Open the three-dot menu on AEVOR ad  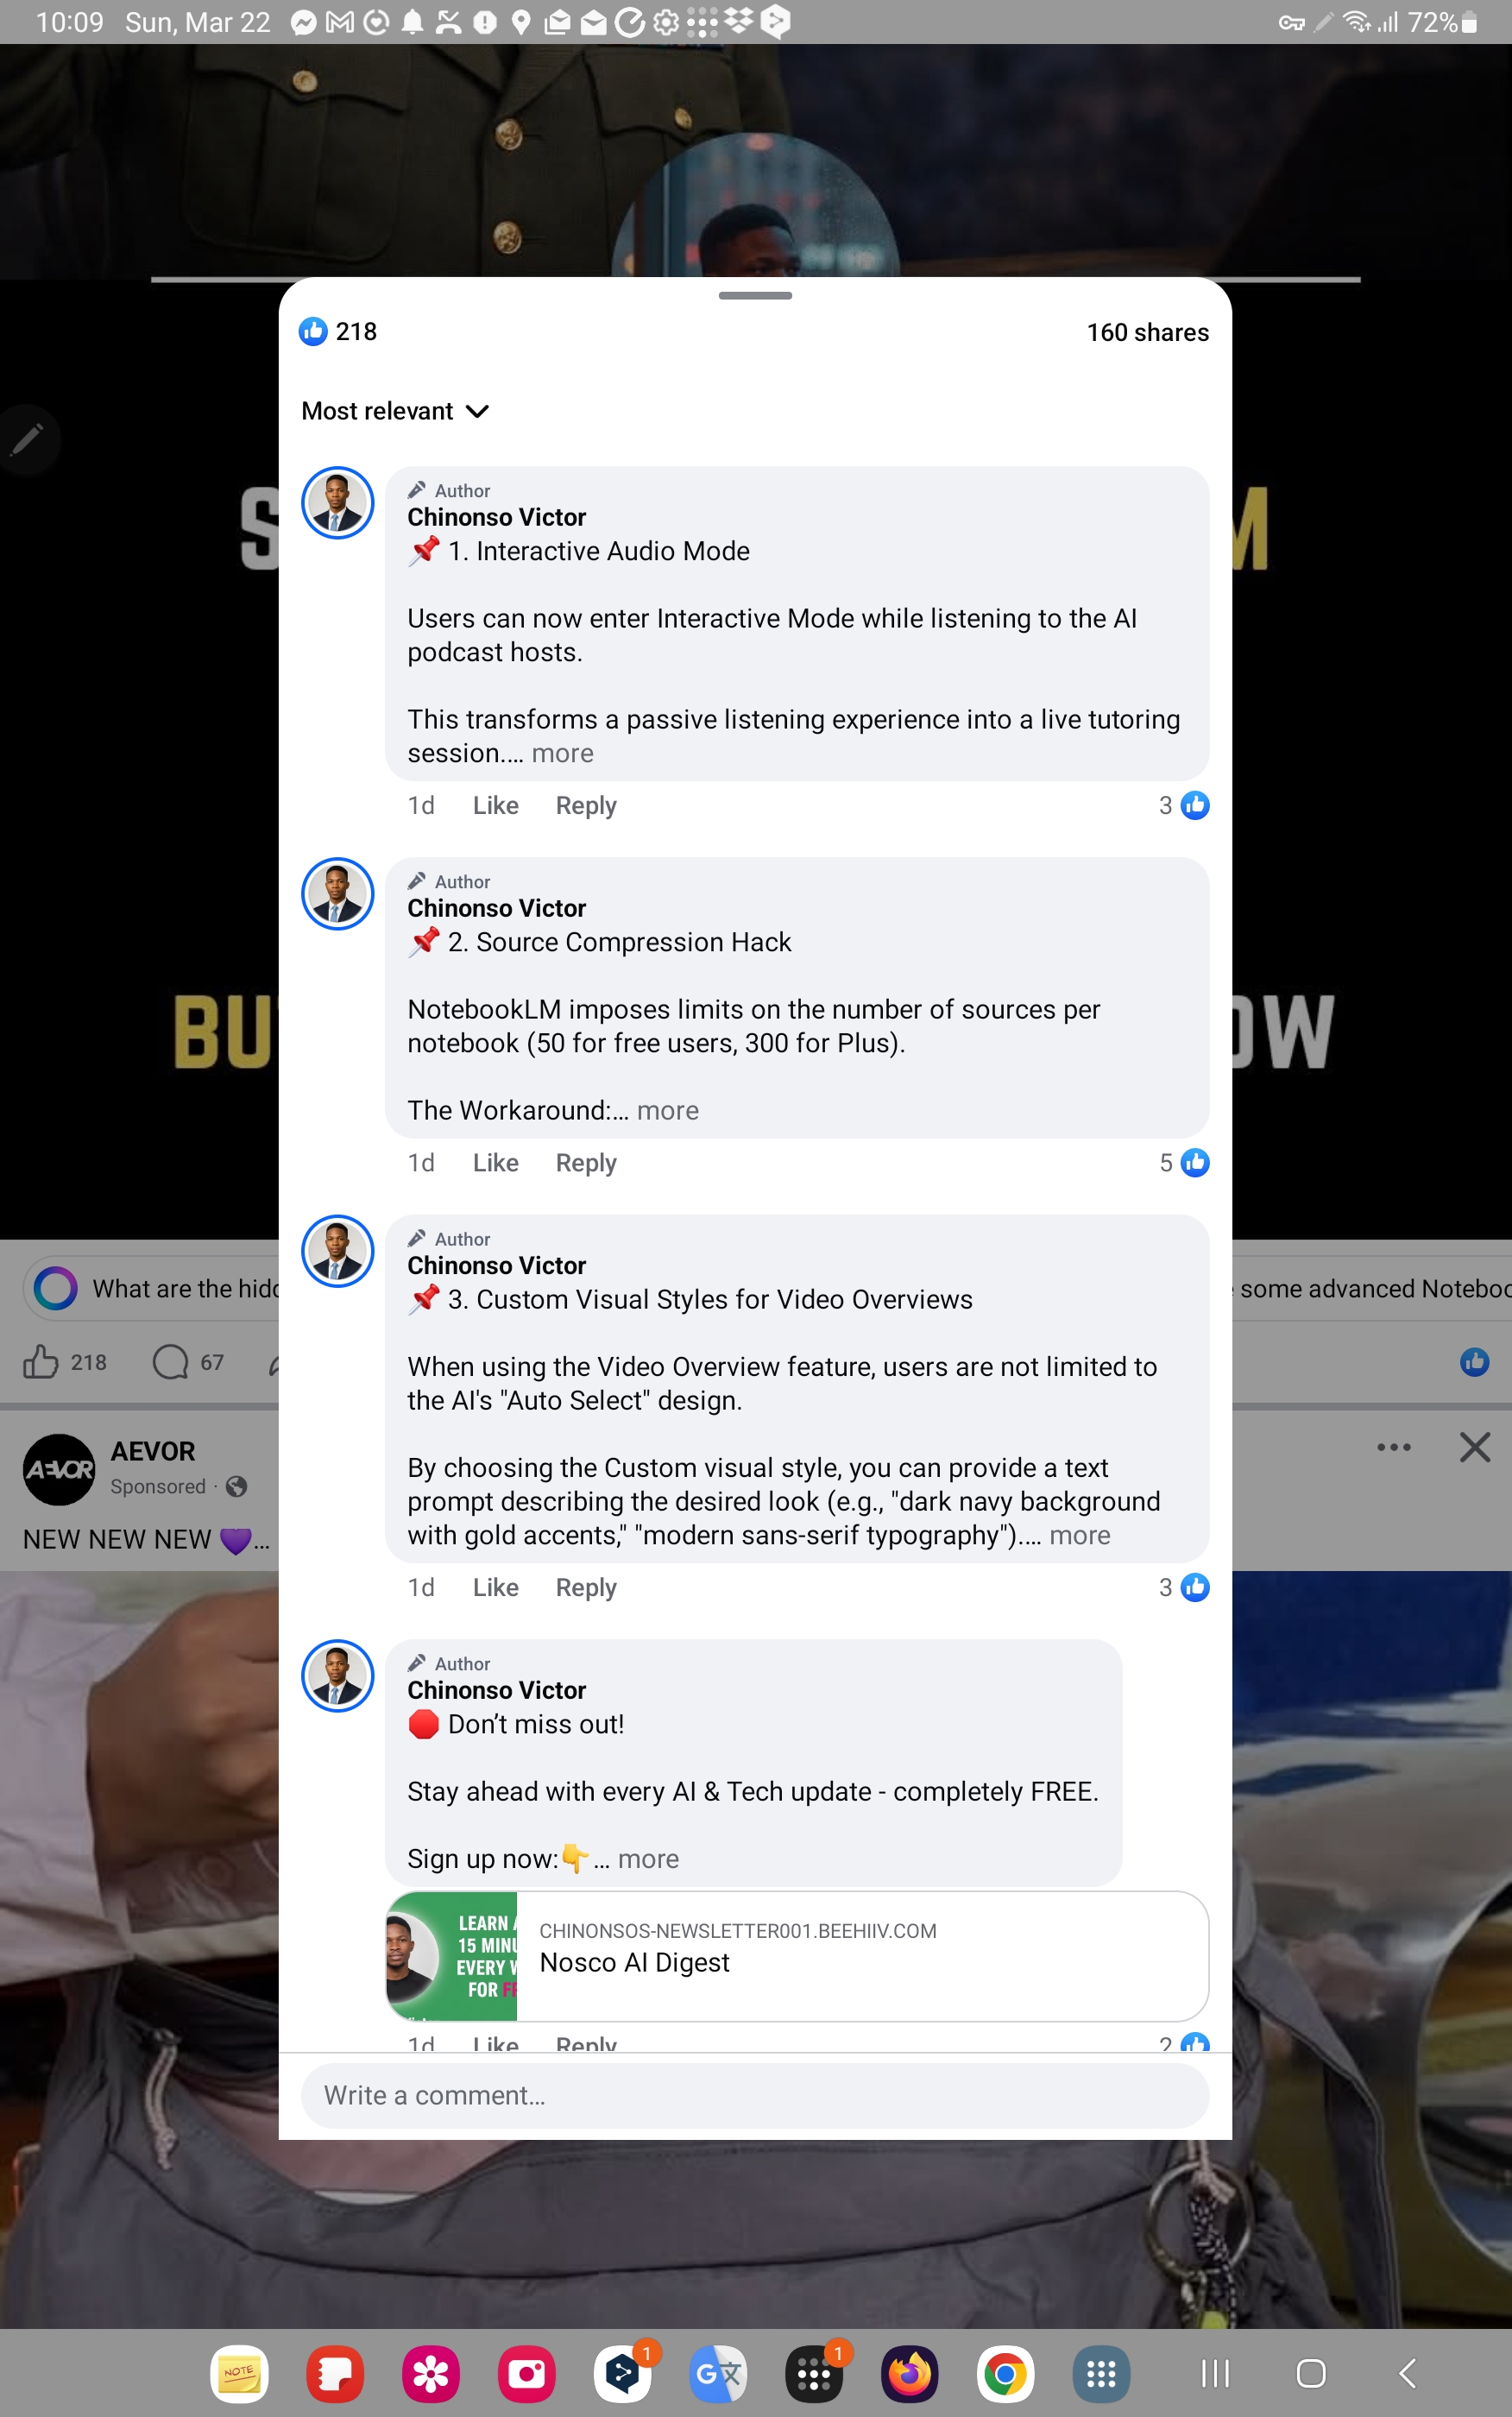point(1393,1447)
